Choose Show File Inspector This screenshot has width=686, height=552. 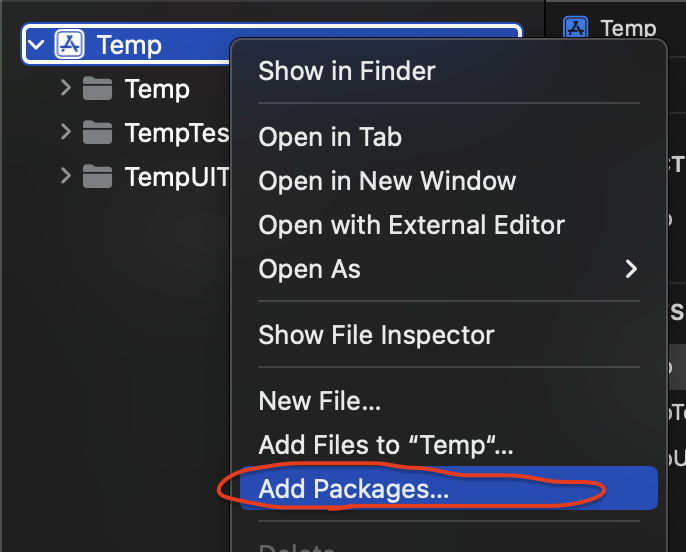(376, 335)
